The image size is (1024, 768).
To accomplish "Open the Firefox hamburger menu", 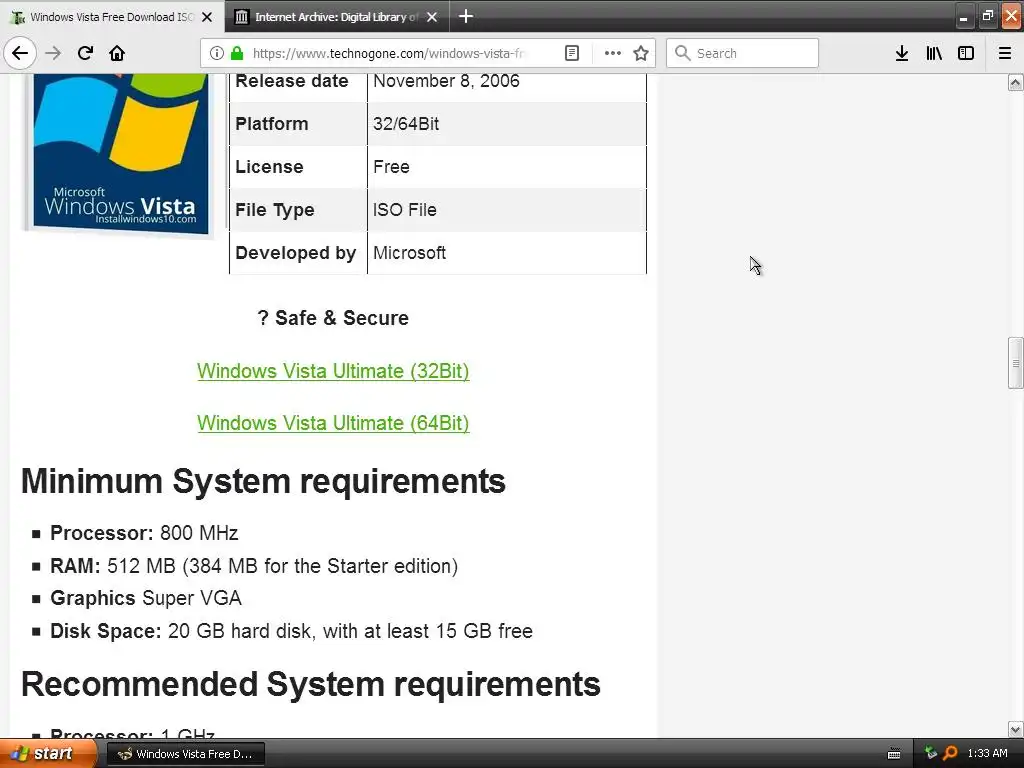I will tap(1005, 53).
